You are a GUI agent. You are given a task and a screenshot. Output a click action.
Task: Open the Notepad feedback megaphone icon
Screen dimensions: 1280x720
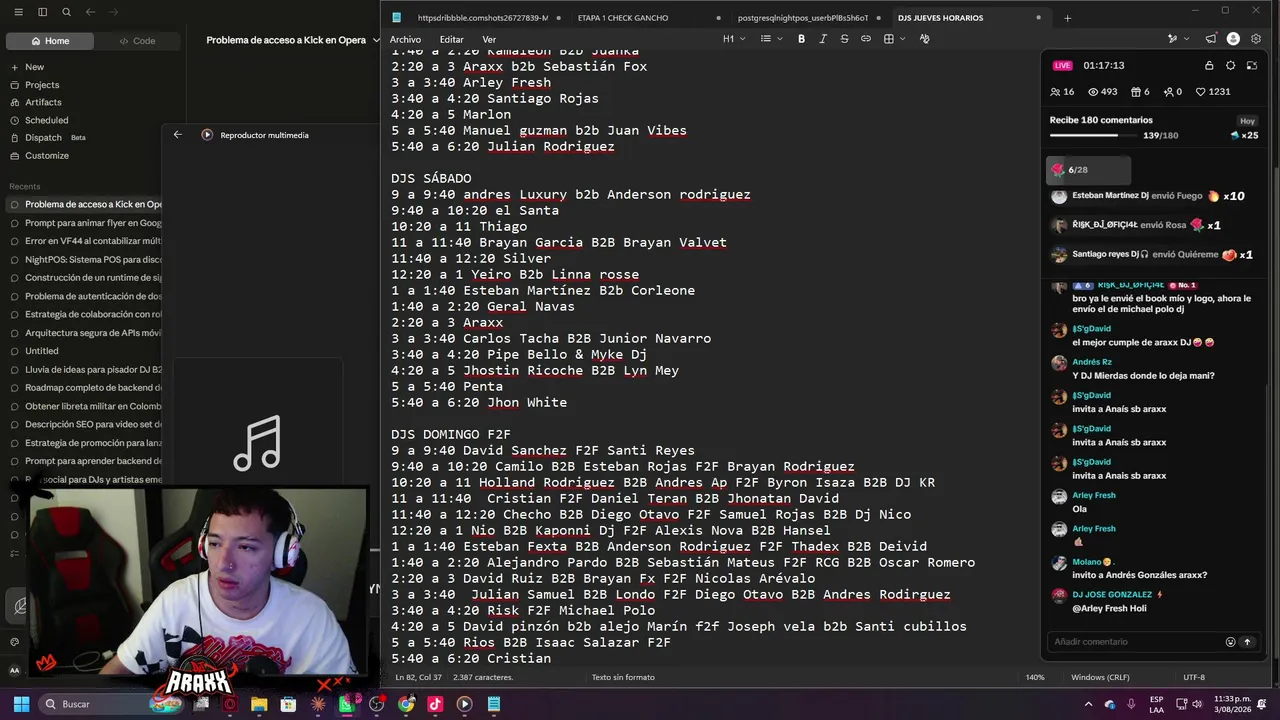[1211, 39]
